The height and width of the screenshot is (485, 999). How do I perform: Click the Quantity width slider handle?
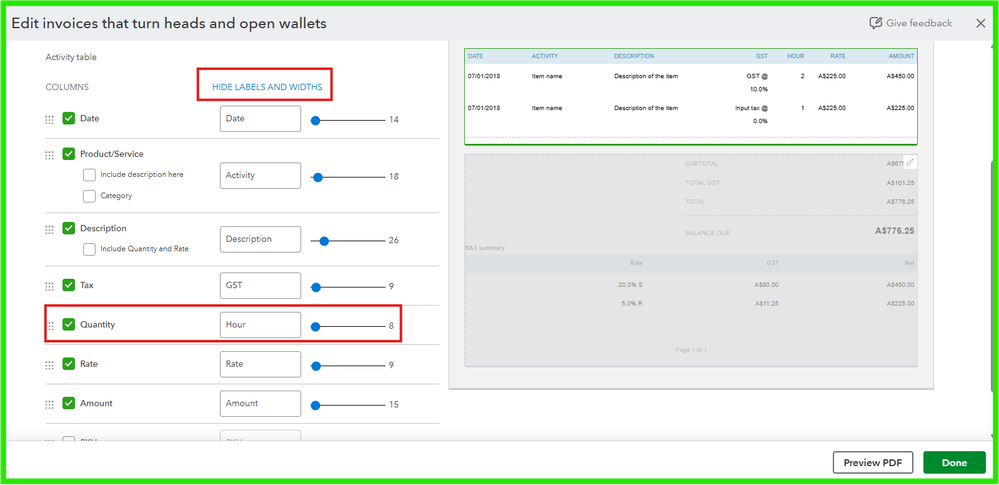pos(315,327)
